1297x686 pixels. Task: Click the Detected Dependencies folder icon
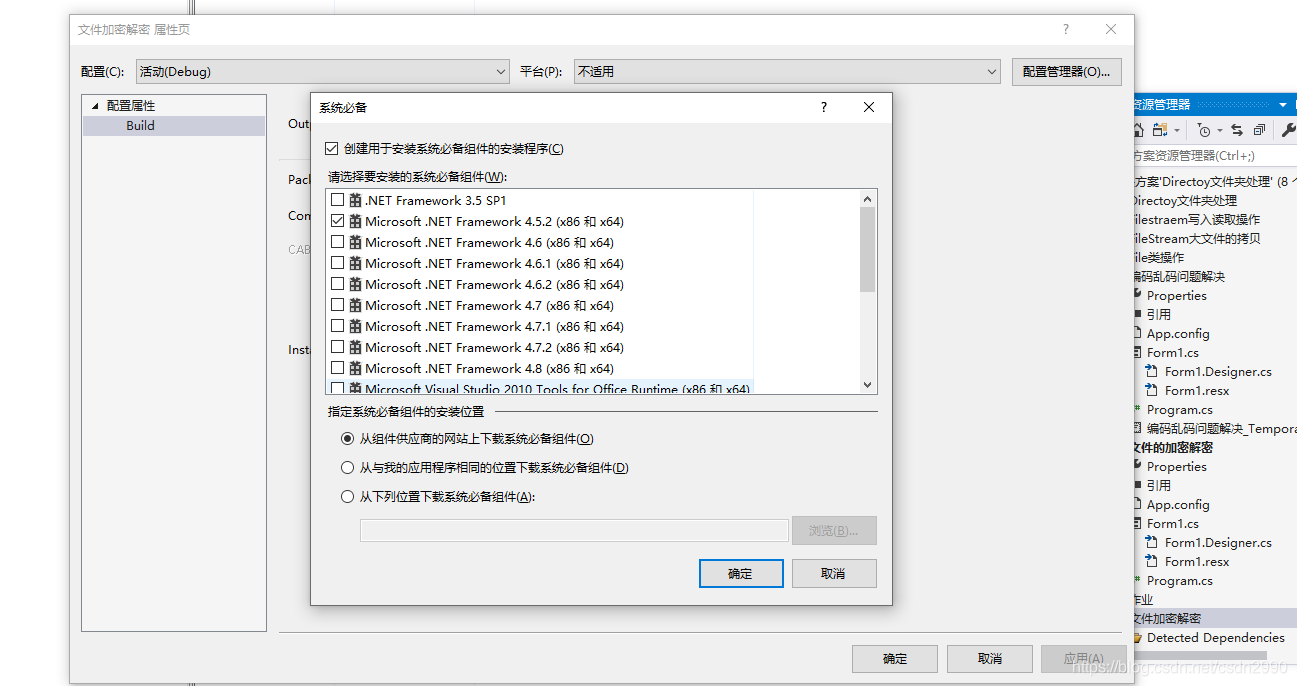point(1137,637)
